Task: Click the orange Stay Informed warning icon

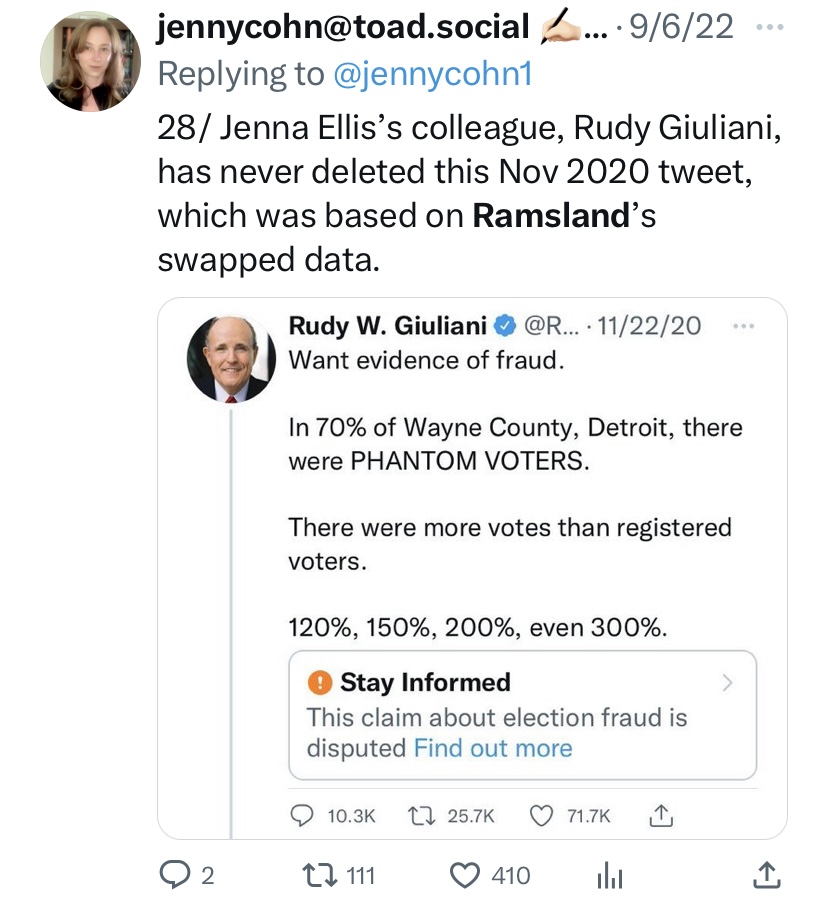Action: 319,683
